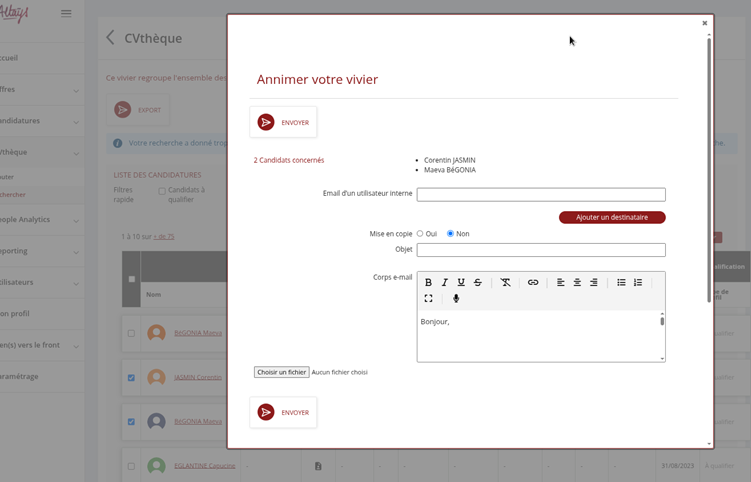Insert a hyperlink using the link icon
The width and height of the screenshot is (751, 482).
coord(533,283)
